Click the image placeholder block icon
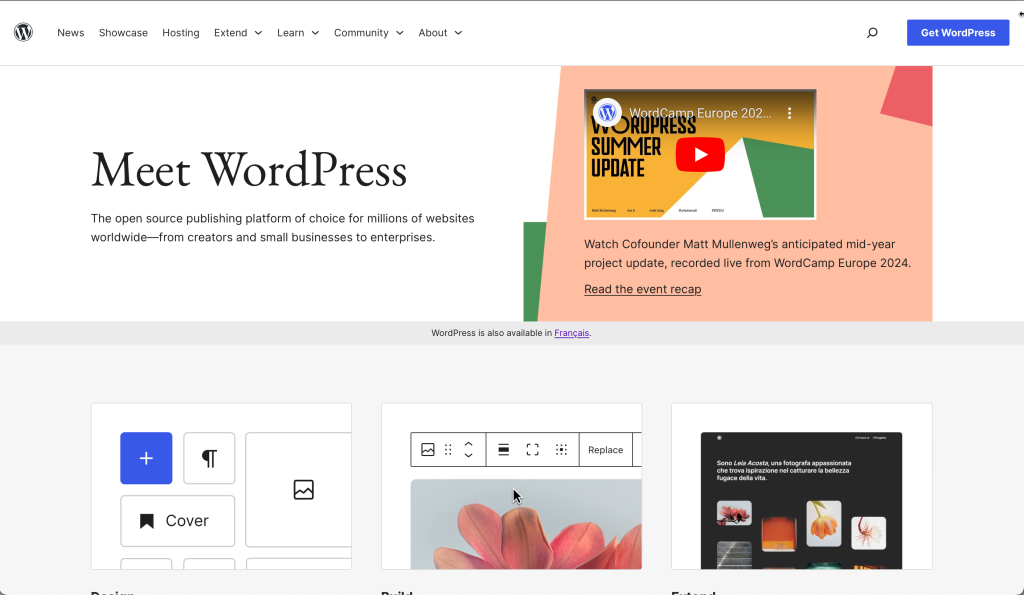Viewport: 1024px width, 595px height. pyautogui.click(x=304, y=489)
